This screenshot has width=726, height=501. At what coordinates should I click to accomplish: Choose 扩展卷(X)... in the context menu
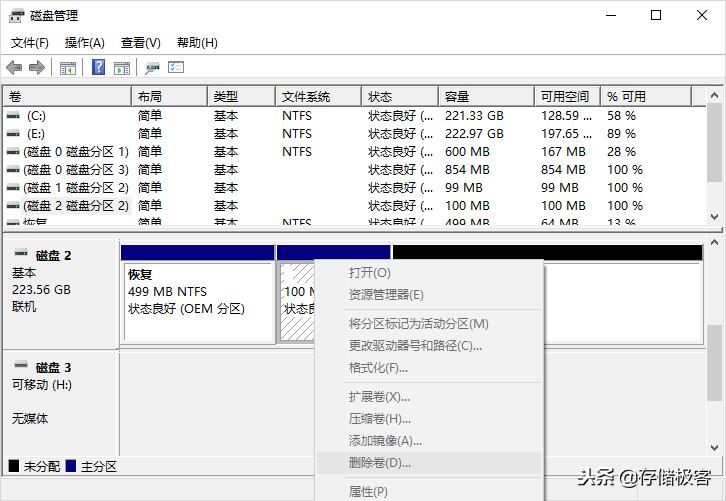click(x=429, y=397)
